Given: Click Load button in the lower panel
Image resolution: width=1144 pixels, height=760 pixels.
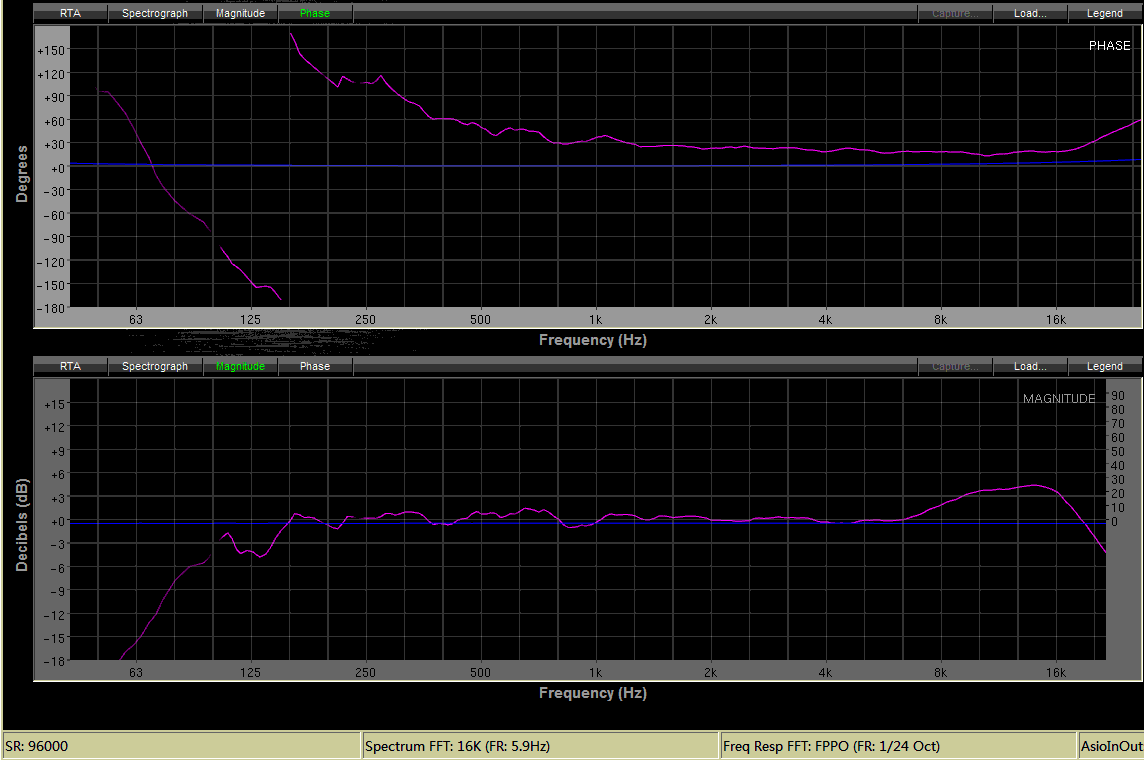Looking at the screenshot, I should pos(1030,367).
